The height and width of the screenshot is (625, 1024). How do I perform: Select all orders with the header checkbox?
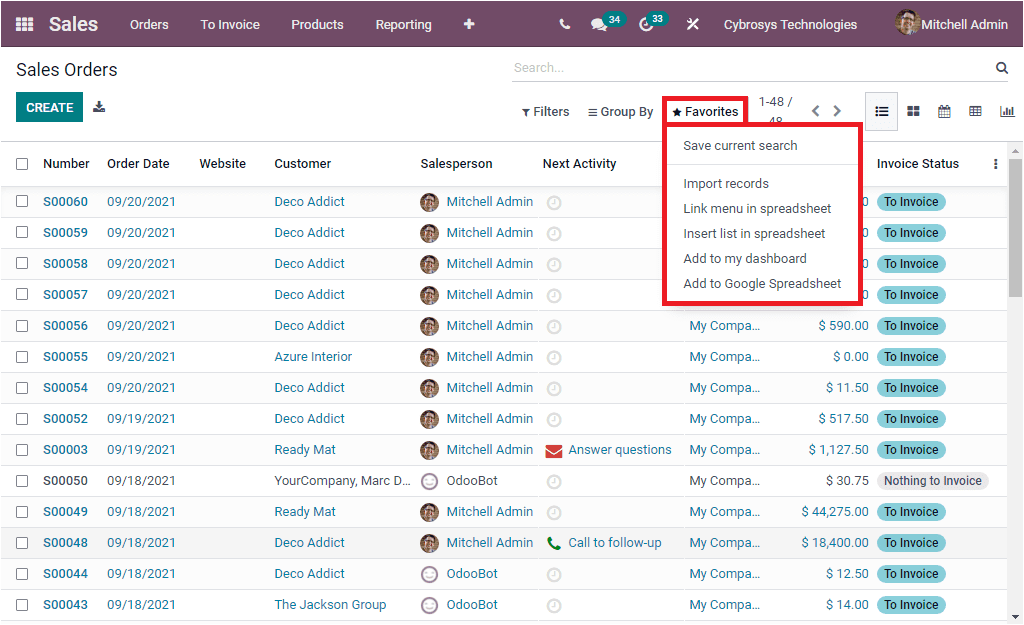[22, 163]
